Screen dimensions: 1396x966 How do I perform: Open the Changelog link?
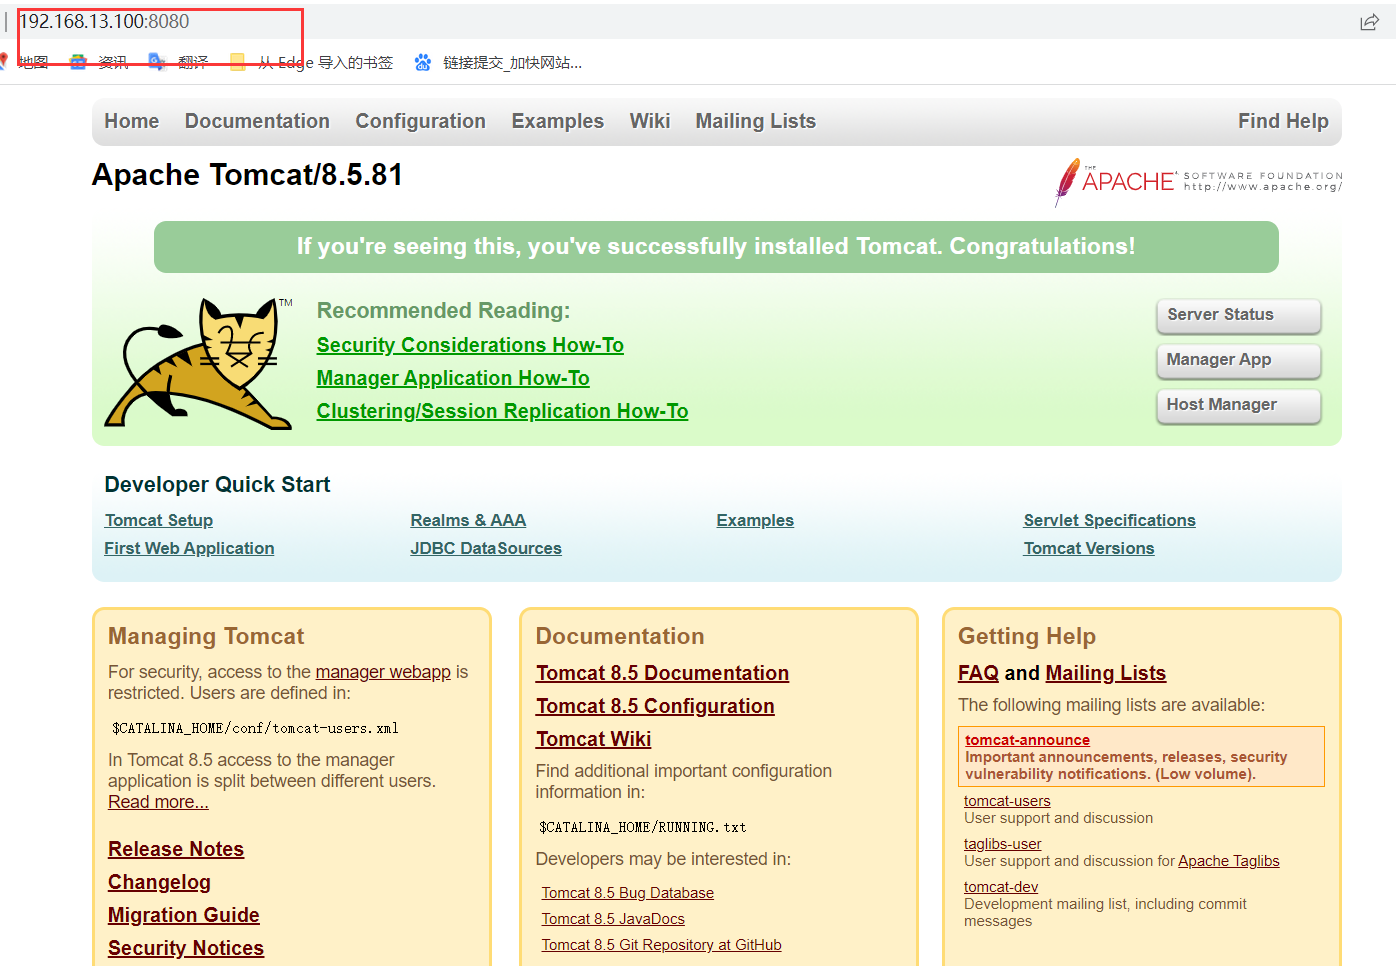[x=159, y=882]
